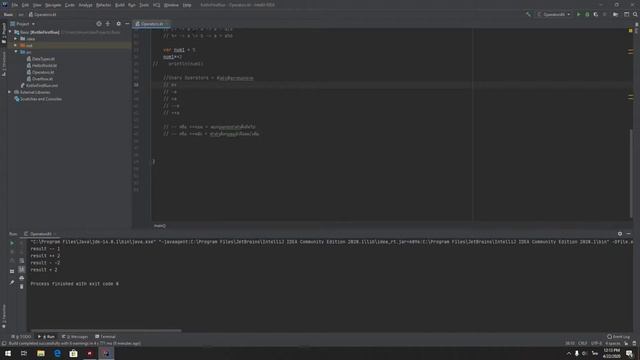Click the Debug bug icon in the top toolbar
Screen dimensions: 640x360
tap(587, 14)
